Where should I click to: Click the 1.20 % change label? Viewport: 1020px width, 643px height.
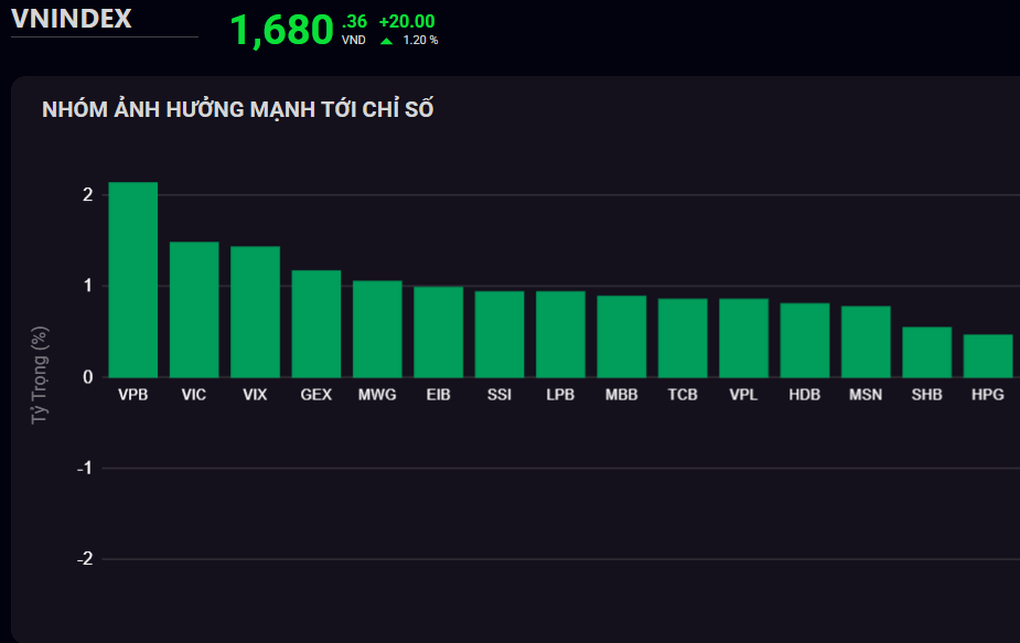[420, 41]
